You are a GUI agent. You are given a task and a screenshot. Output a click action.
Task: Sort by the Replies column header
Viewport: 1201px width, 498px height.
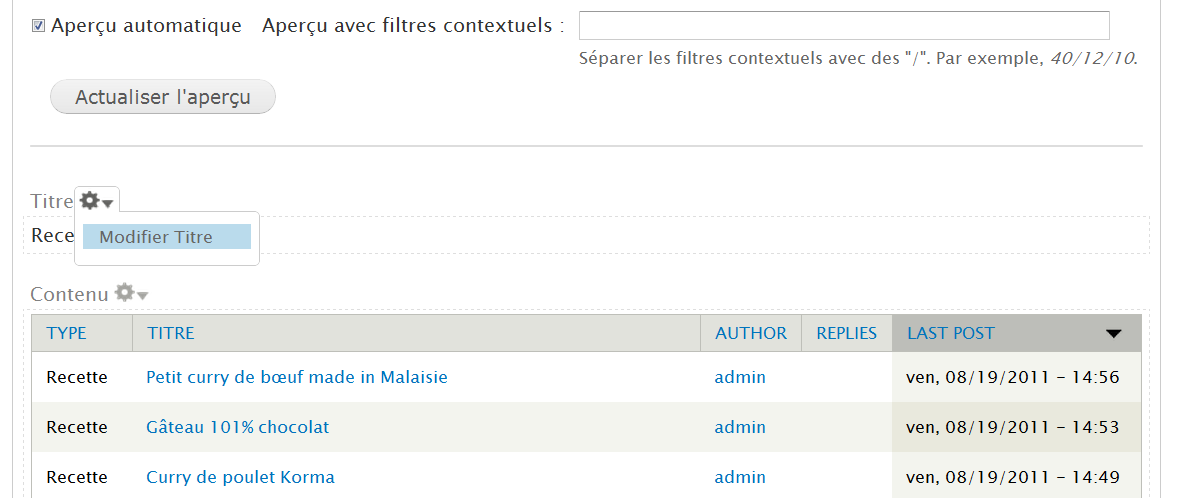click(x=846, y=333)
